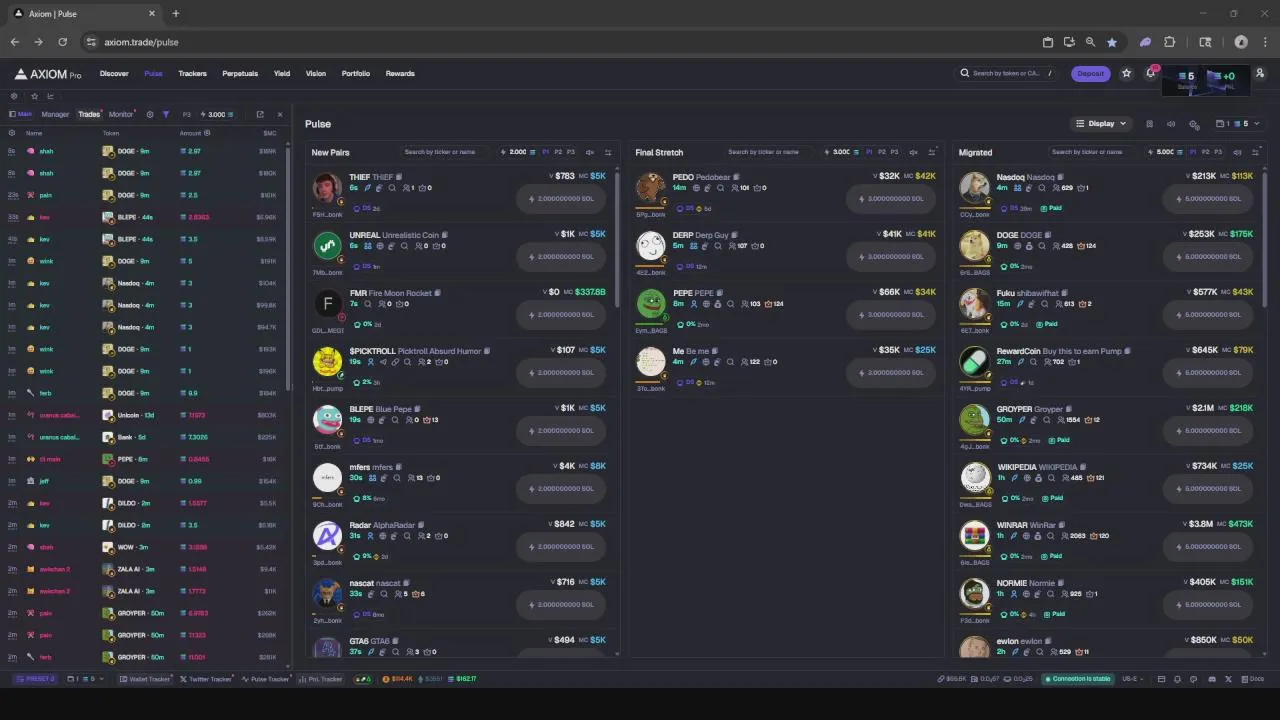Open the Perpetuals section
Image resolution: width=1280 pixels, height=720 pixels.
point(240,73)
